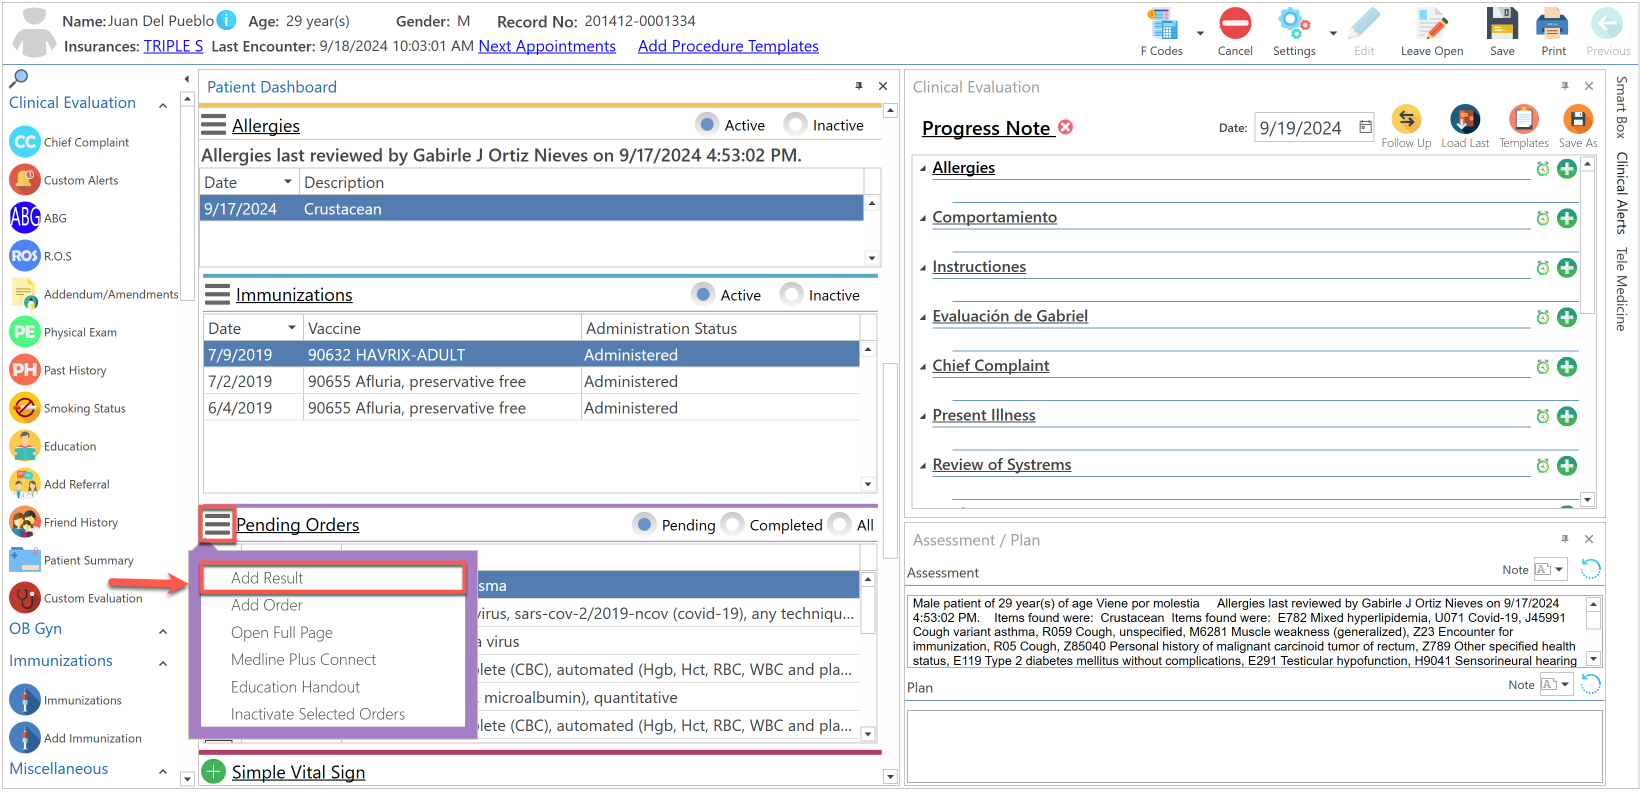Click the sidebar search magnifier icon
The image size is (1643, 794).
19,78
